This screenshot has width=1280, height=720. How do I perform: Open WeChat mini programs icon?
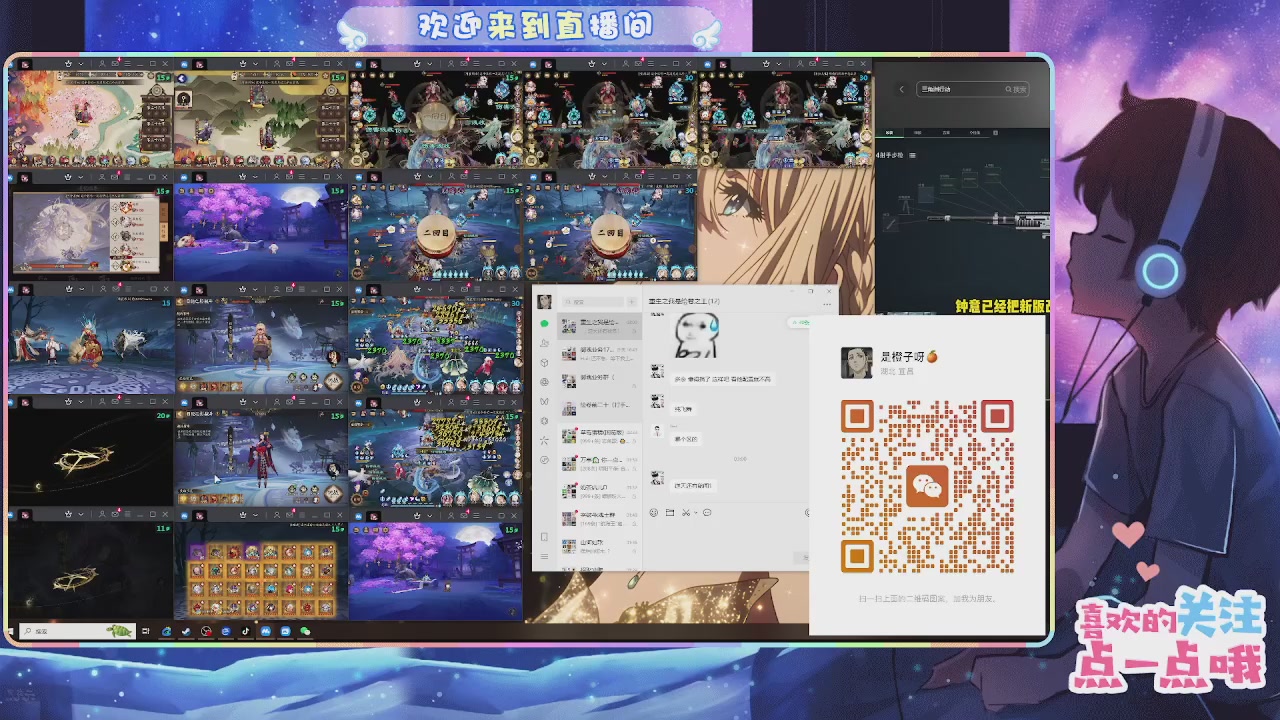[544, 459]
